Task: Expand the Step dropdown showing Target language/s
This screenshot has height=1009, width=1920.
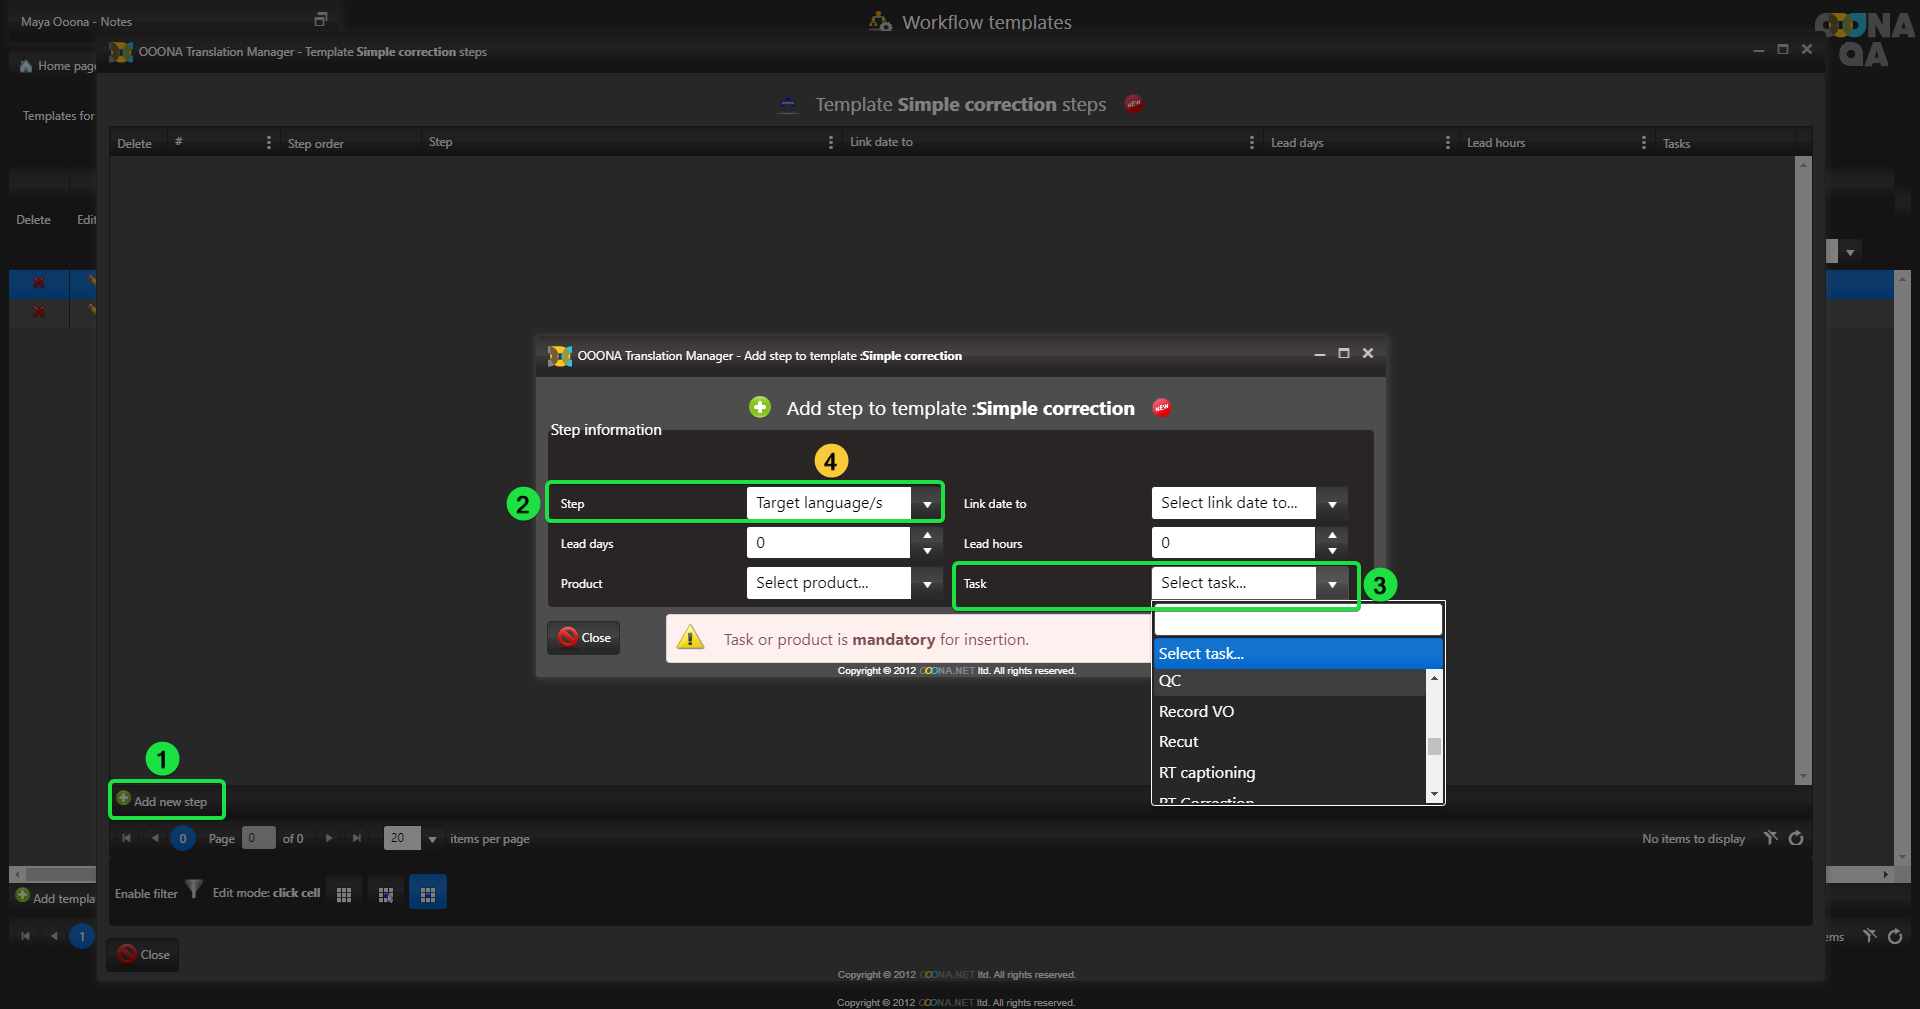Action: 927,503
